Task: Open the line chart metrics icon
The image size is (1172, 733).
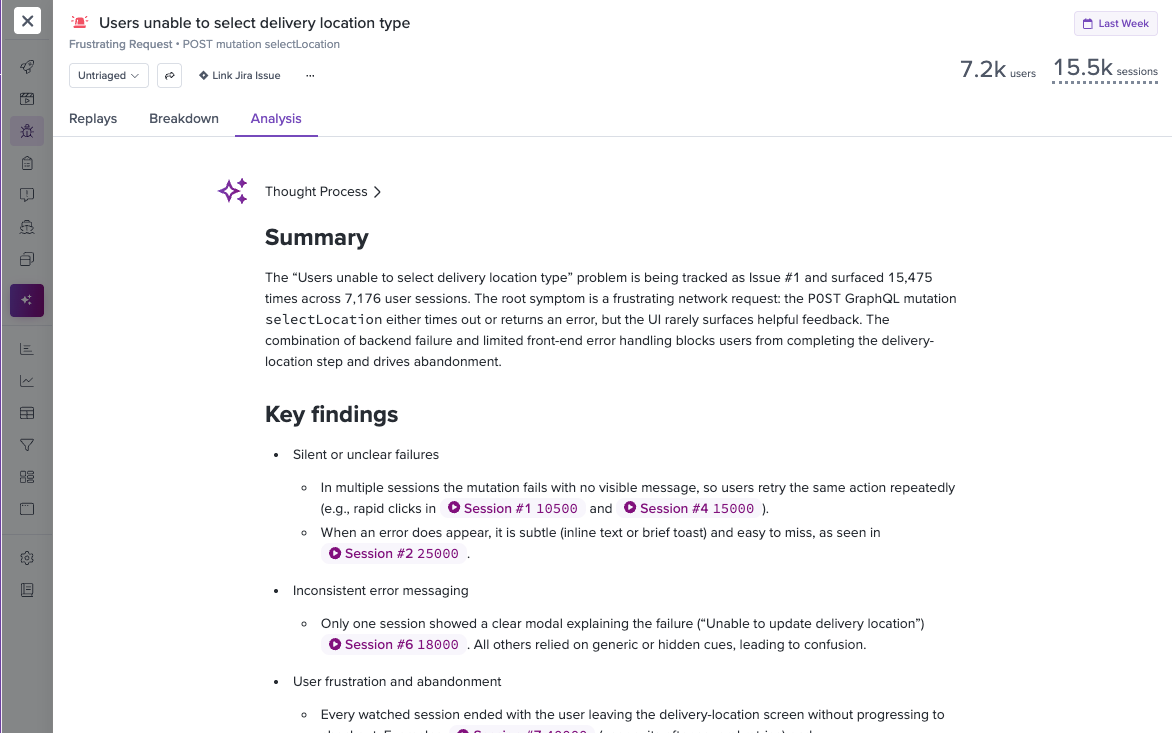Action: (26, 380)
